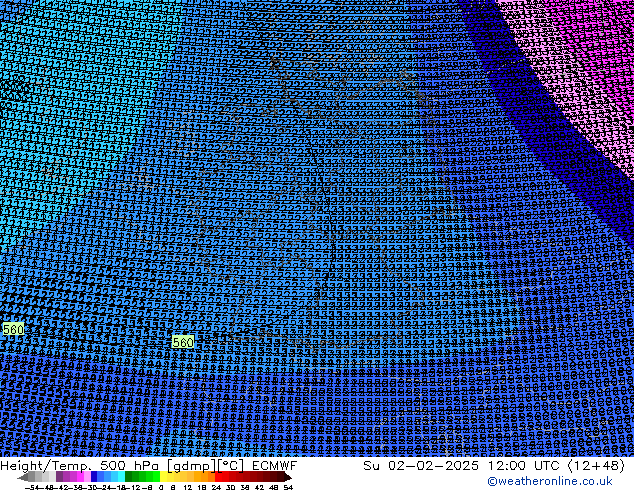Click the 12:00 time text
The image size is (634, 490).
point(507,466)
